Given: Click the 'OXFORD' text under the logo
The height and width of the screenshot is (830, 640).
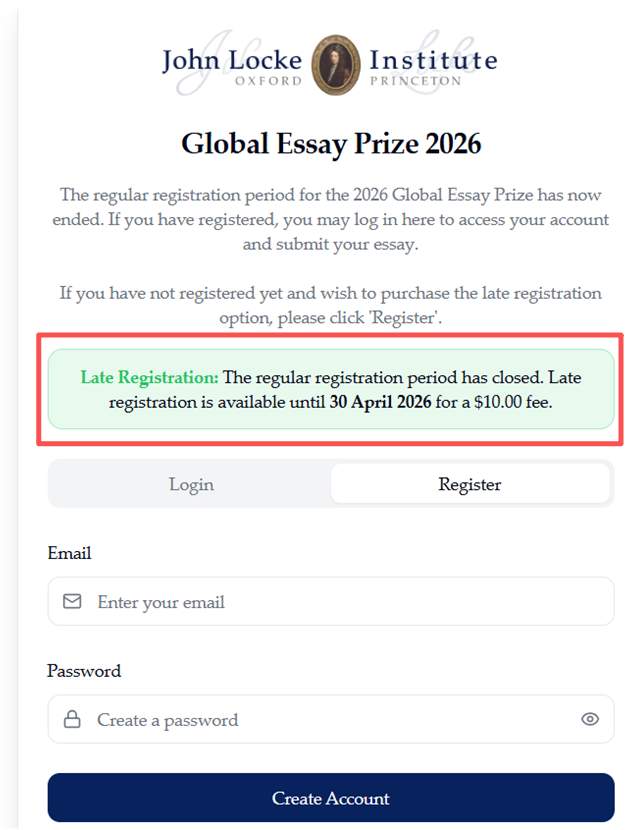Looking at the screenshot, I should (x=268, y=81).
